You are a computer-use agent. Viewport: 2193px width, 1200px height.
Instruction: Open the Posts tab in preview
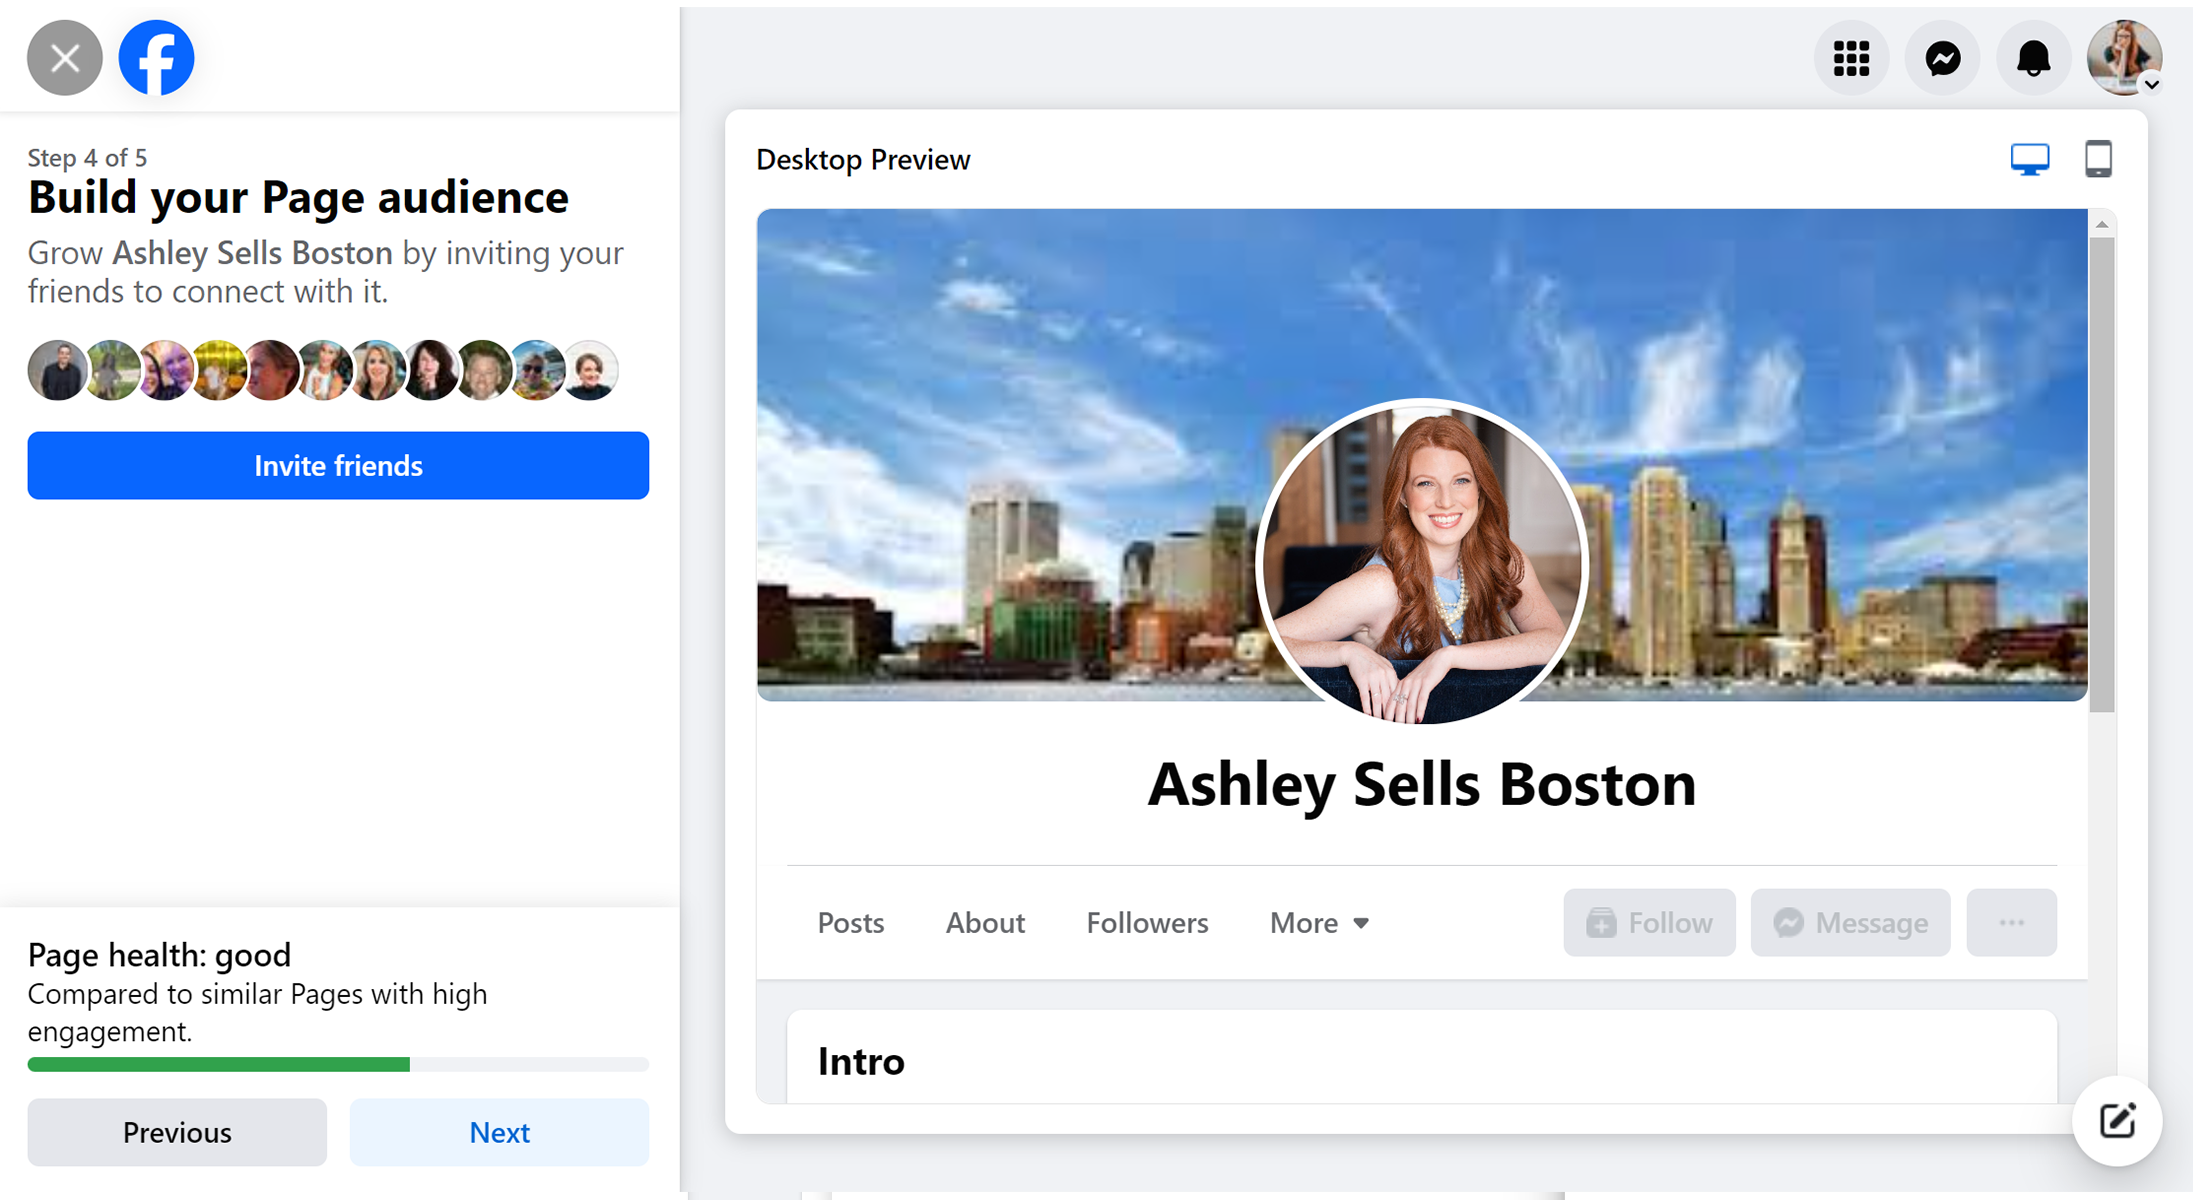850,922
